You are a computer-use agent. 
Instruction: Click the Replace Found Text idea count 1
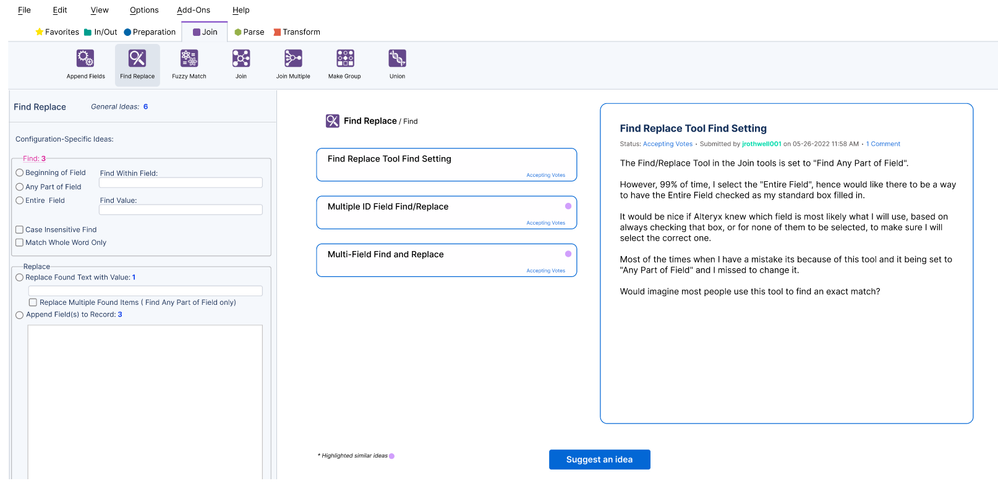[134, 278]
